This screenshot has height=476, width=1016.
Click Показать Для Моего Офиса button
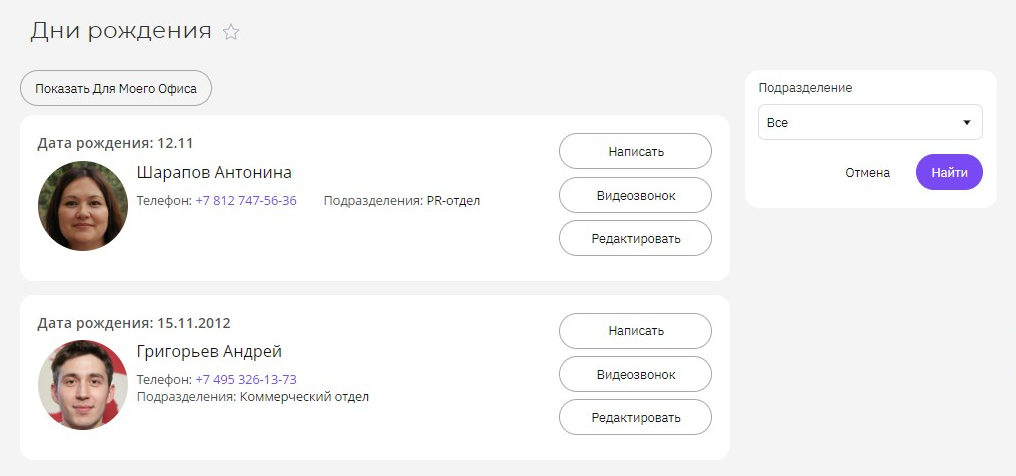point(116,88)
